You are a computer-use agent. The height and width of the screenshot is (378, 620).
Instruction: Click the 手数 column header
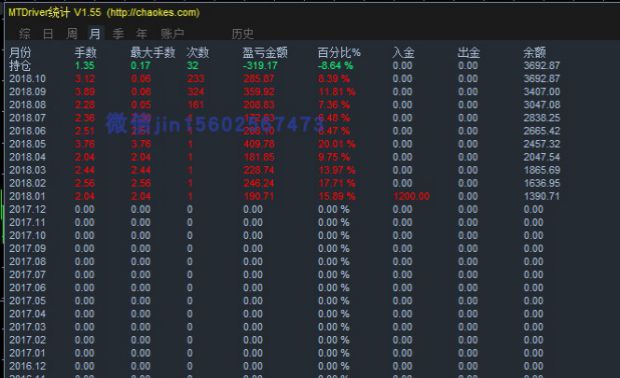coord(85,52)
